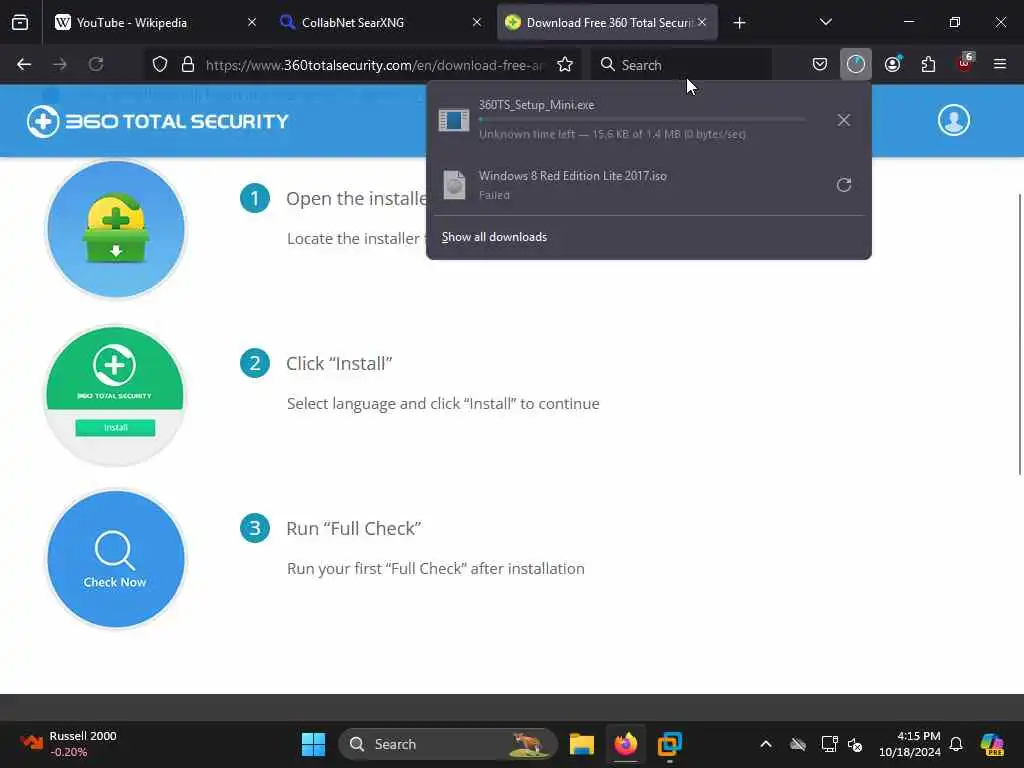Click the green installer box illustration
This screenshot has height=768, width=1024.
click(116, 229)
